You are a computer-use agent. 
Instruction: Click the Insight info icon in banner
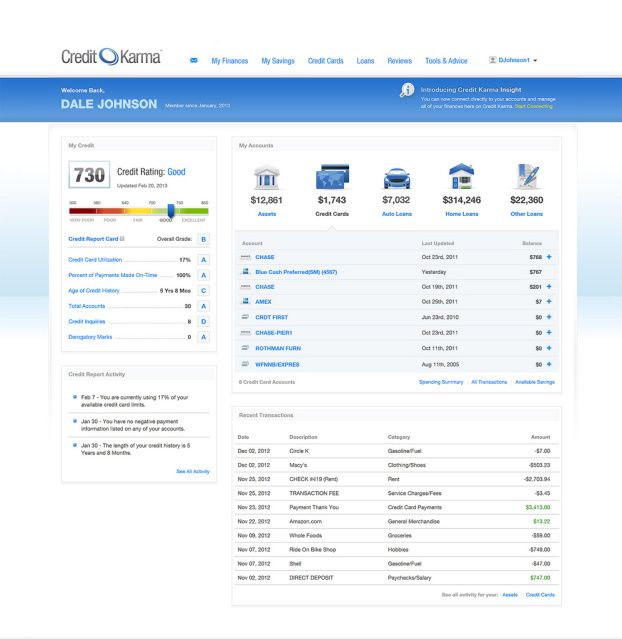tap(407, 90)
